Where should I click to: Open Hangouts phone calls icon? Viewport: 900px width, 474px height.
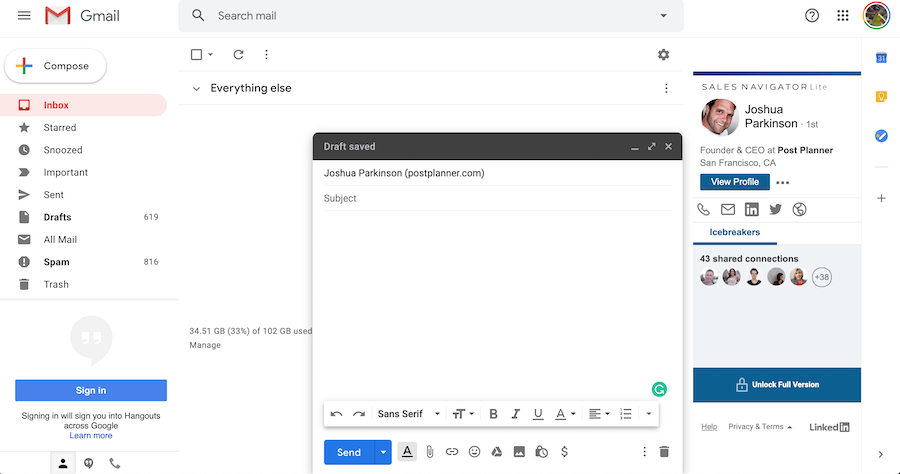click(115, 463)
